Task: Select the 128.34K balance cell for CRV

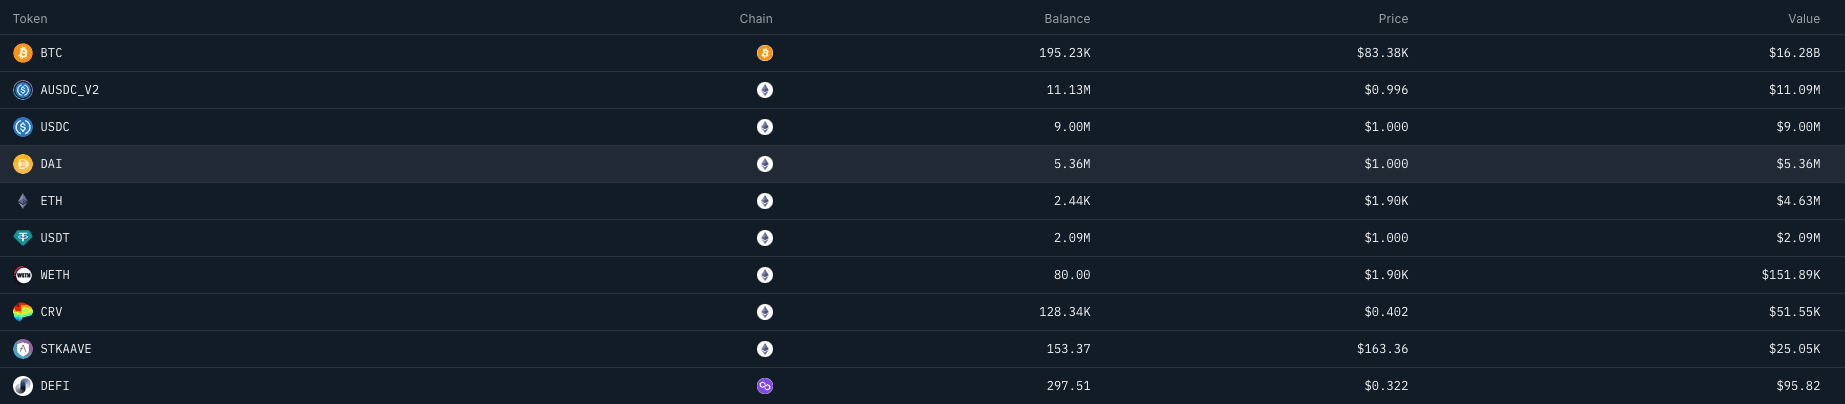Action: [x=1064, y=312]
